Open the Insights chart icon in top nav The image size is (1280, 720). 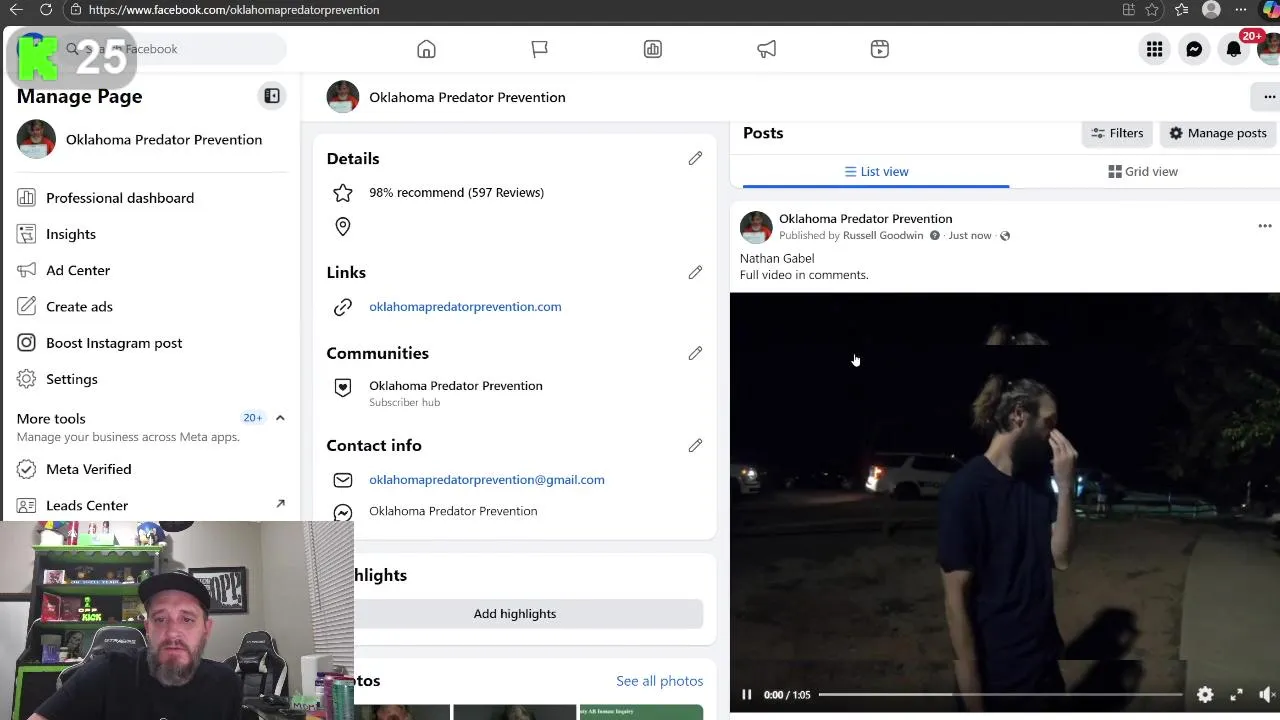point(653,49)
